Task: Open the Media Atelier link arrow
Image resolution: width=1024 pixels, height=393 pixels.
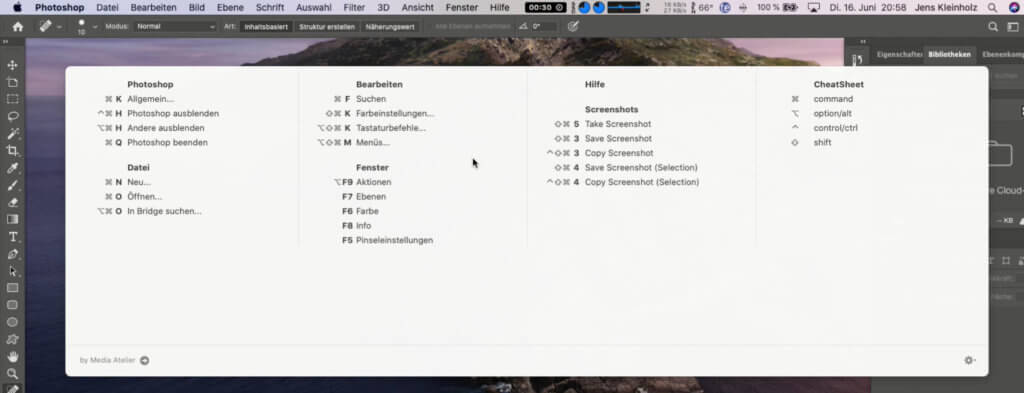Action: 144,360
